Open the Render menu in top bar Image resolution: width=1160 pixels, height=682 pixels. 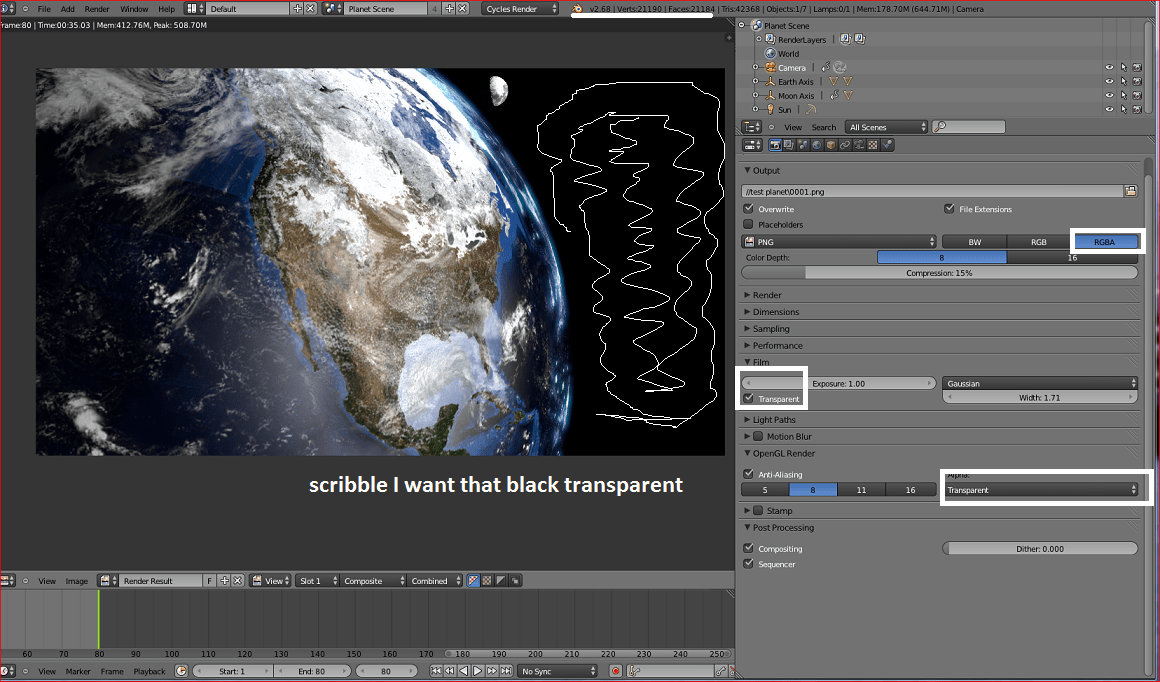point(97,9)
